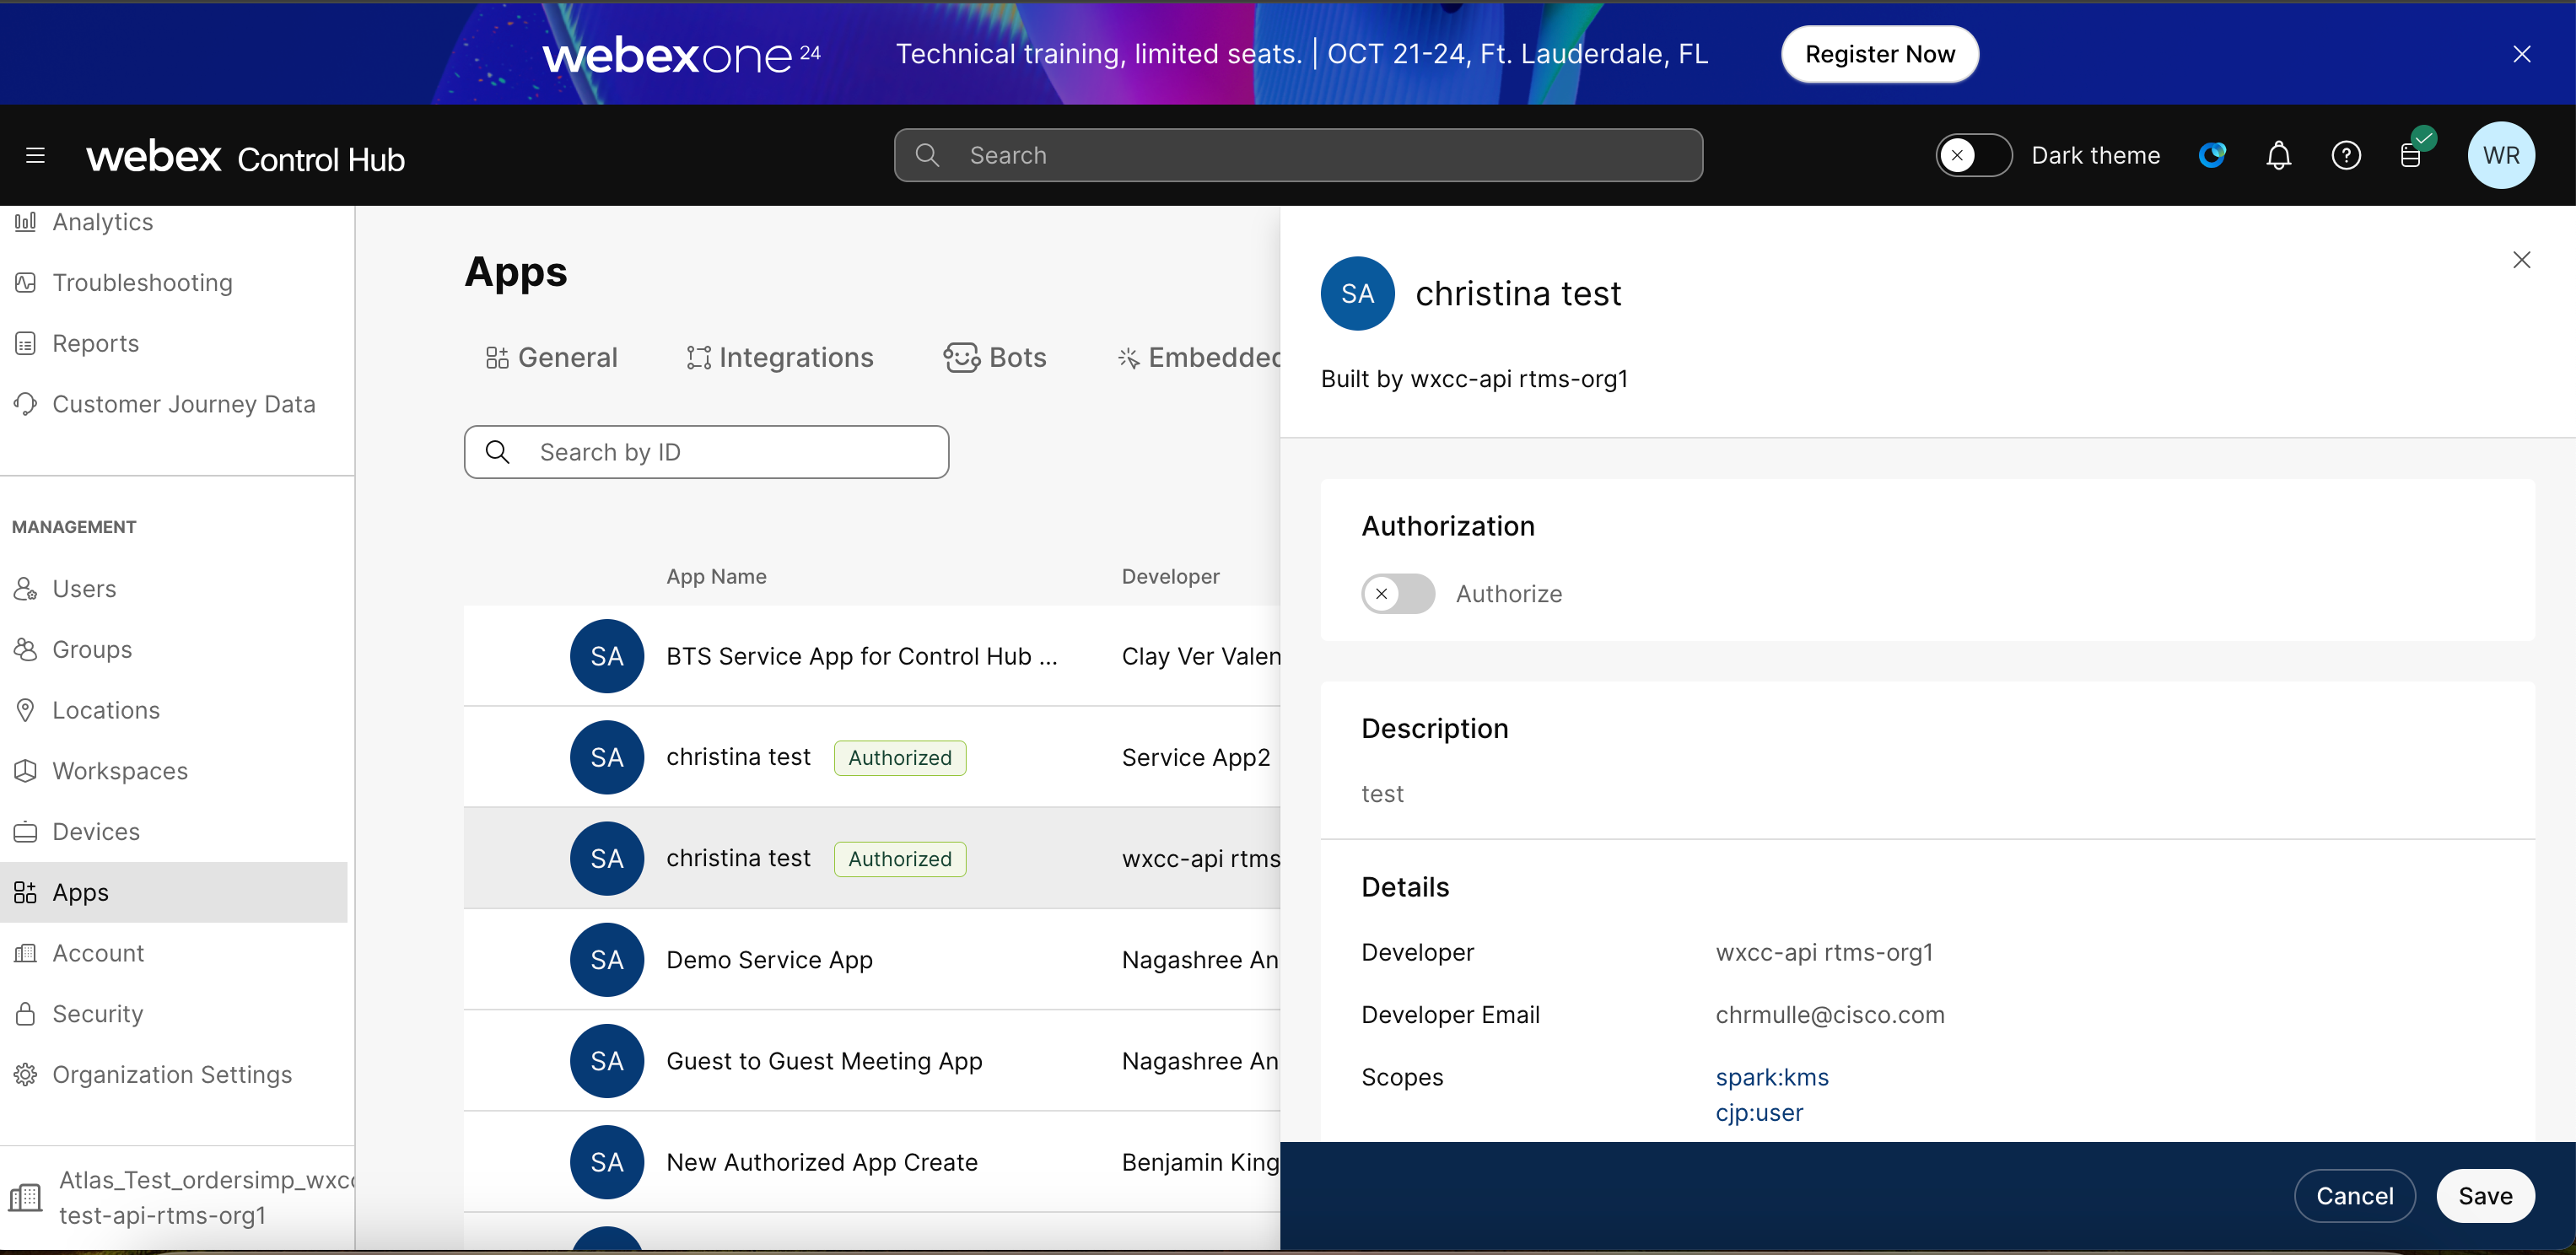The height and width of the screenshot is (1255, 2576).
Task: Select New Authorized App Create row
Action: pyautogui.click(x=872, y=1162)
